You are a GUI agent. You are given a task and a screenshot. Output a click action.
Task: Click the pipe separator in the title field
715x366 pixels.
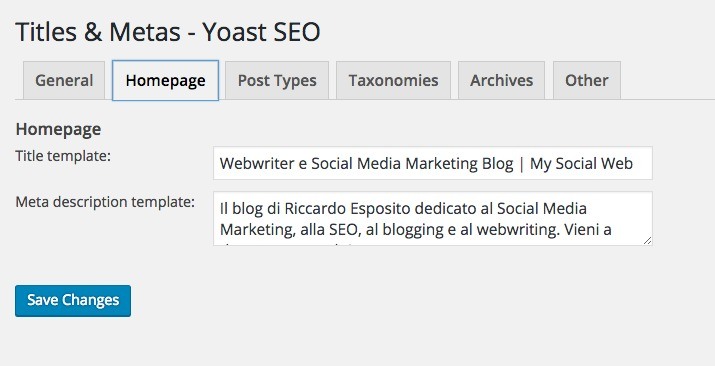pos(522,164)
